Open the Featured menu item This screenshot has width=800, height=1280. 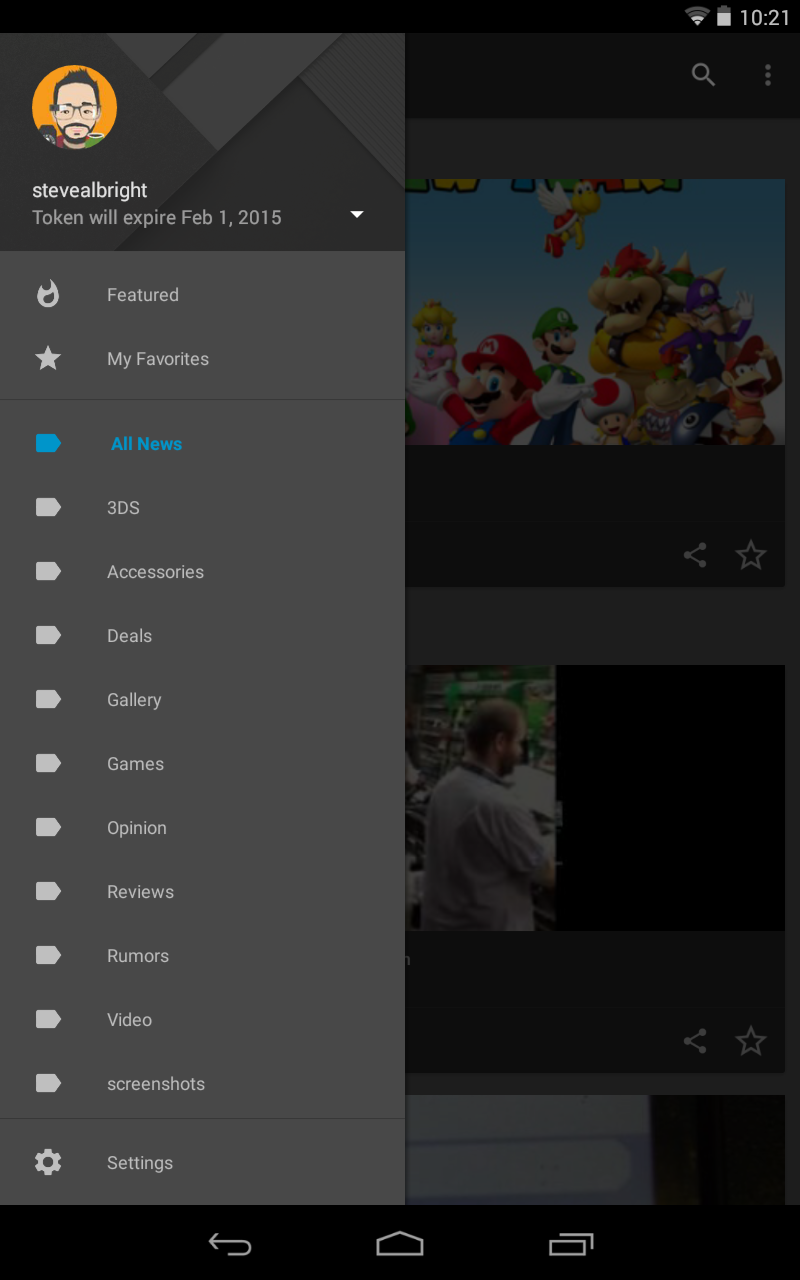coord(202,294)
